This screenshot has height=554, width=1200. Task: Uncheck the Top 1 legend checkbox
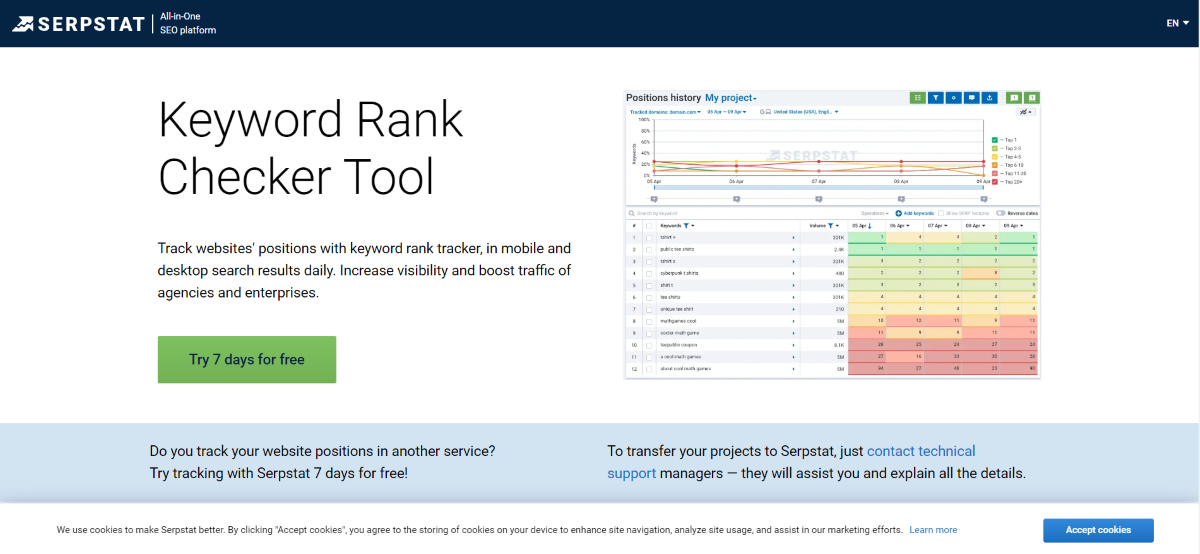[x=994, y=140]
